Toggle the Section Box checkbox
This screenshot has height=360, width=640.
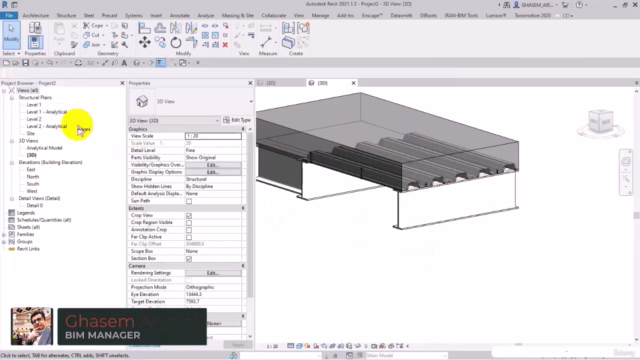189,259
